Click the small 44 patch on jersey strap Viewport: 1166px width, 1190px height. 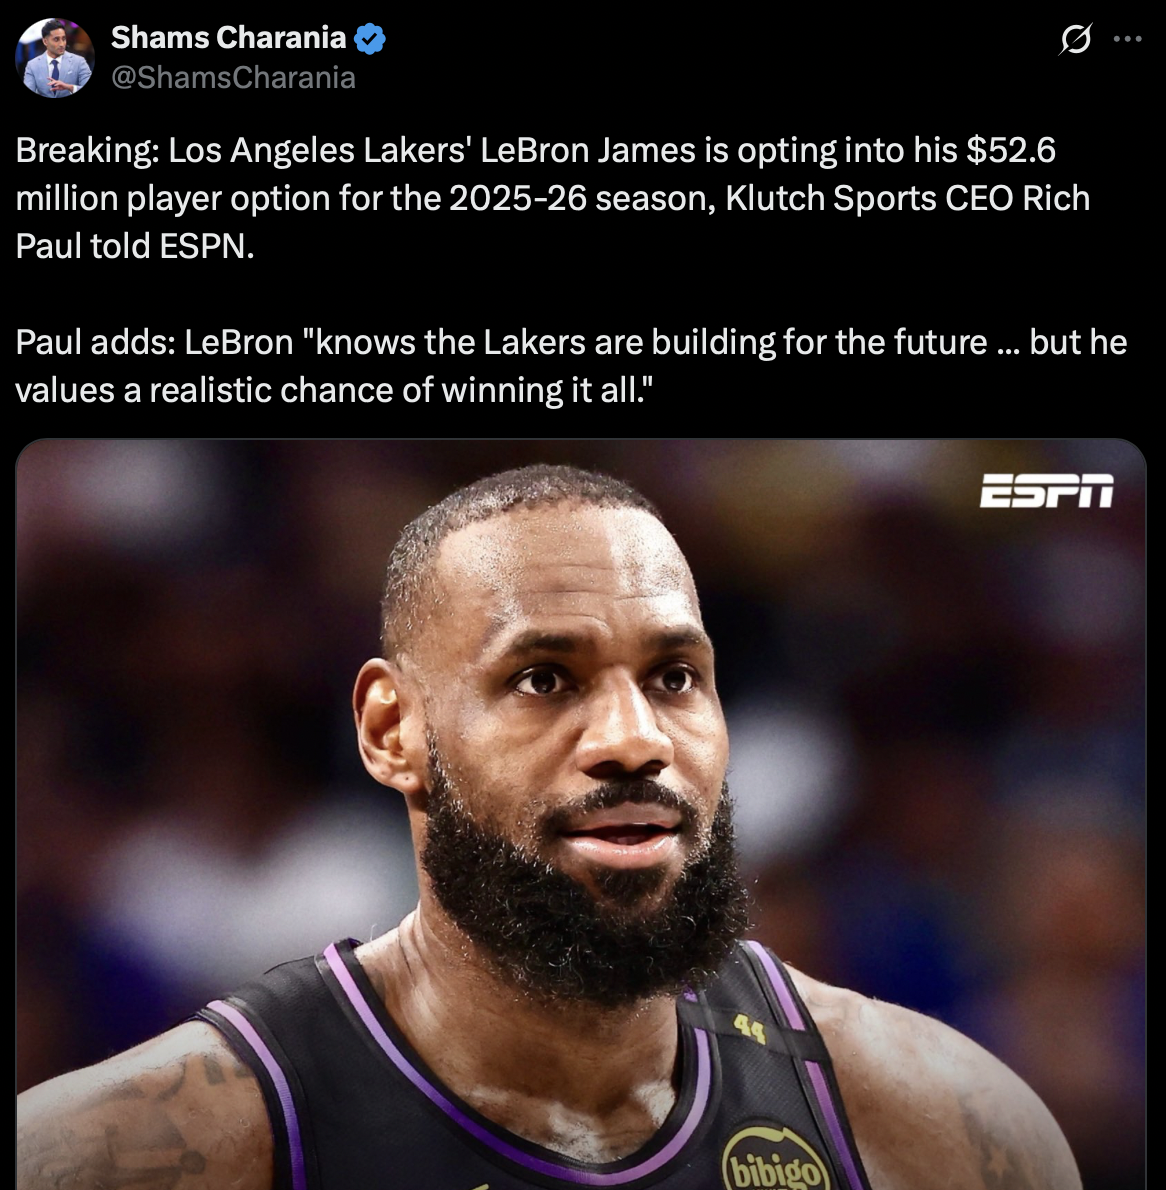749,1030
